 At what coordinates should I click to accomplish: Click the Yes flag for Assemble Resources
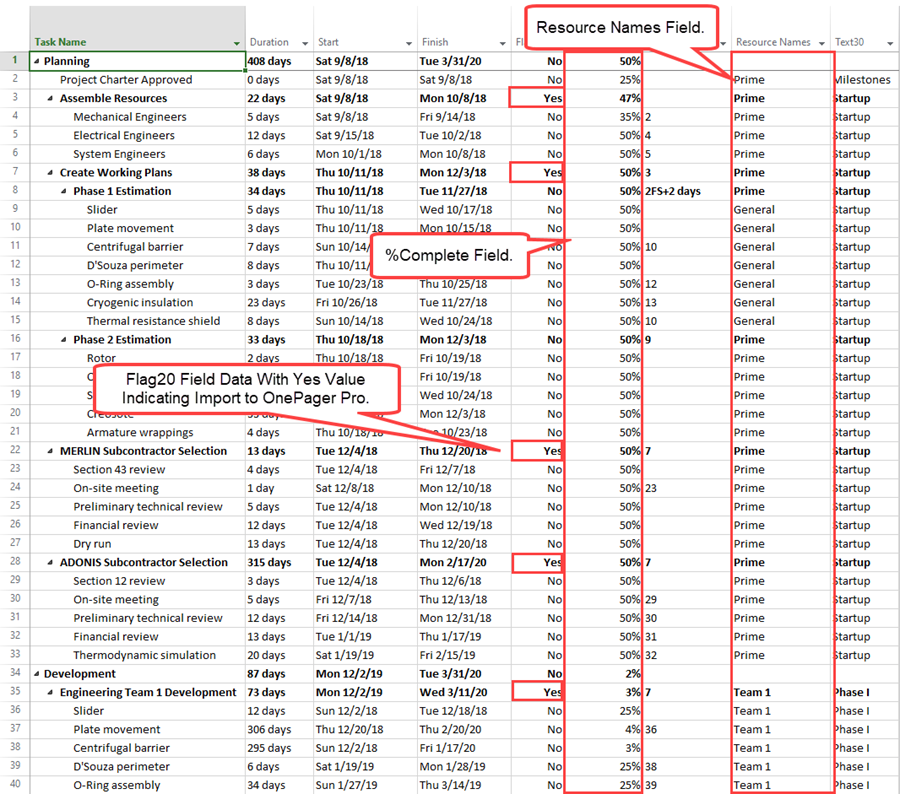tap(551, 98)
